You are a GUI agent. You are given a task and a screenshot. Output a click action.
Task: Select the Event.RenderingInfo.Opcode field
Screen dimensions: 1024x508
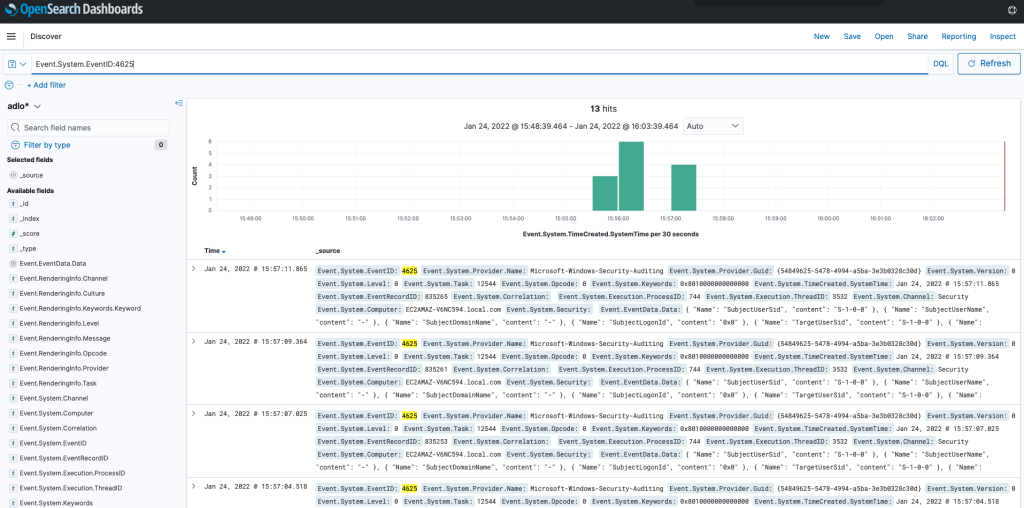tap(63, 353)
